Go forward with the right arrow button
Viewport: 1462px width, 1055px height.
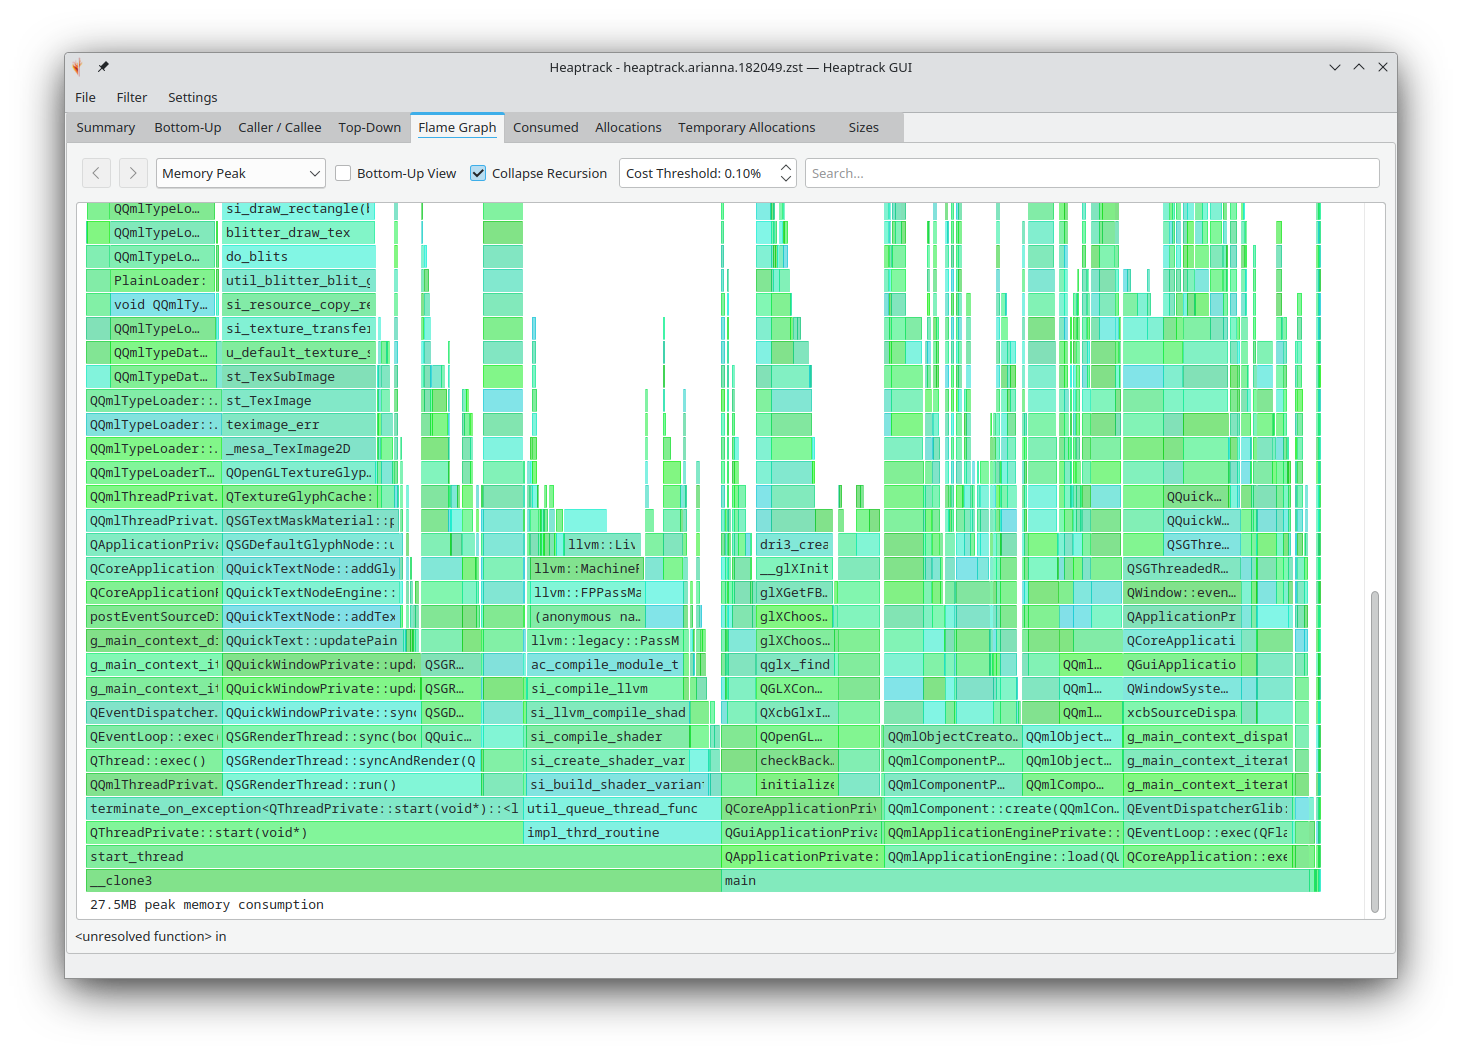point(133,173)
